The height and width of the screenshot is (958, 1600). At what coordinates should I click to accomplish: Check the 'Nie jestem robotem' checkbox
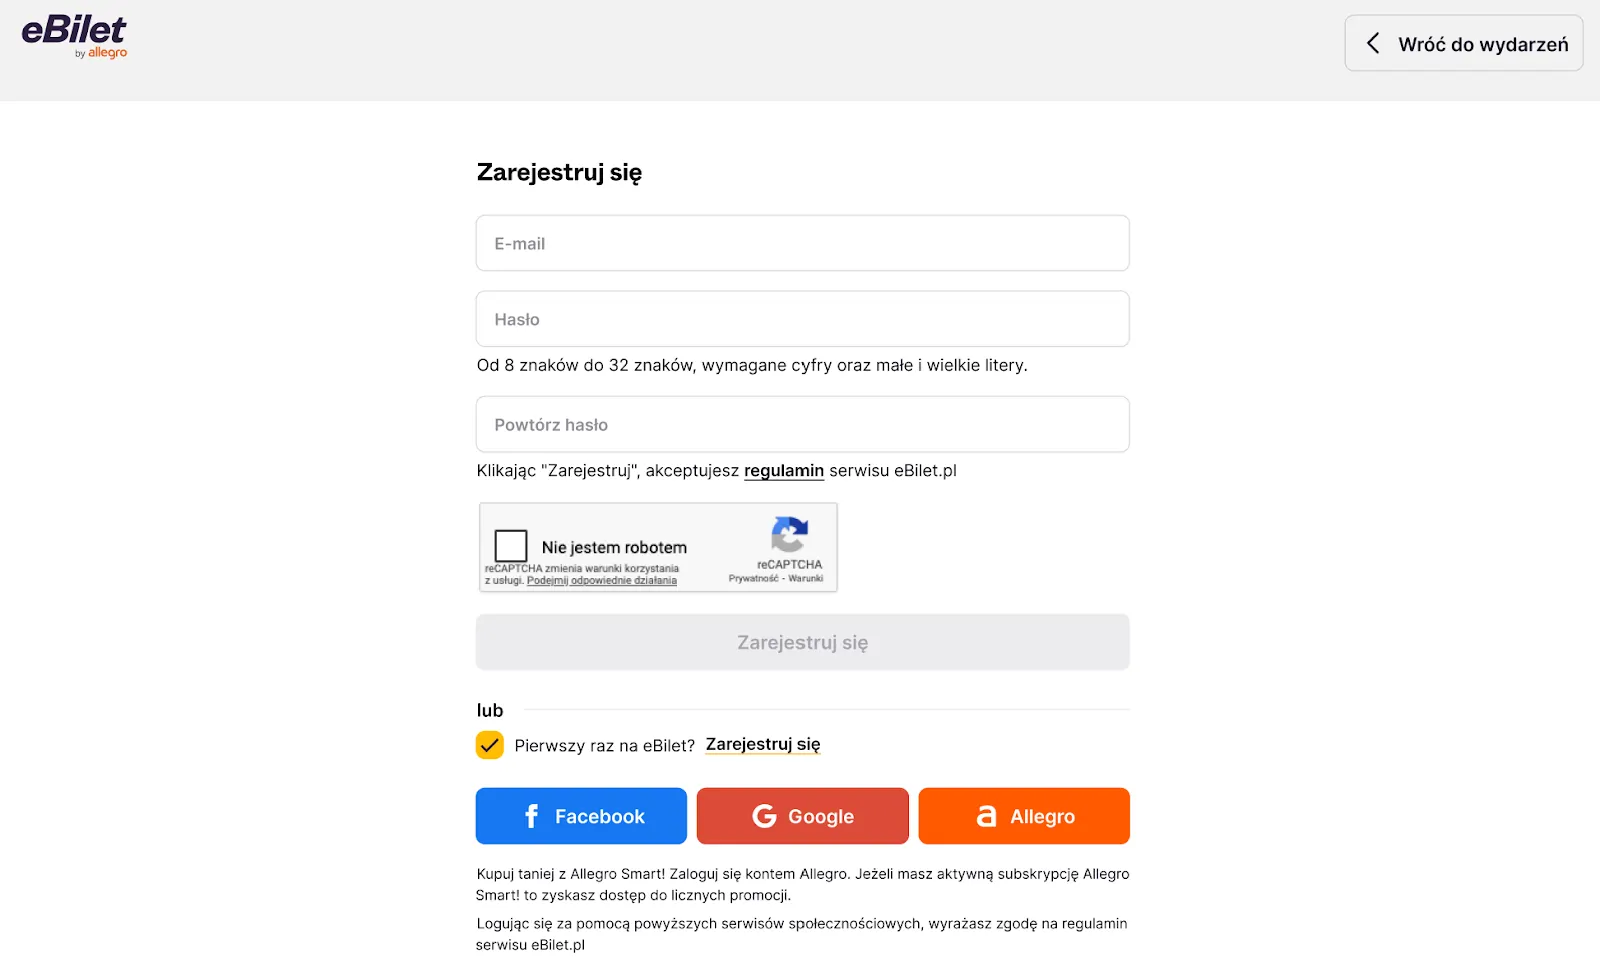click(x=511, y=546)
